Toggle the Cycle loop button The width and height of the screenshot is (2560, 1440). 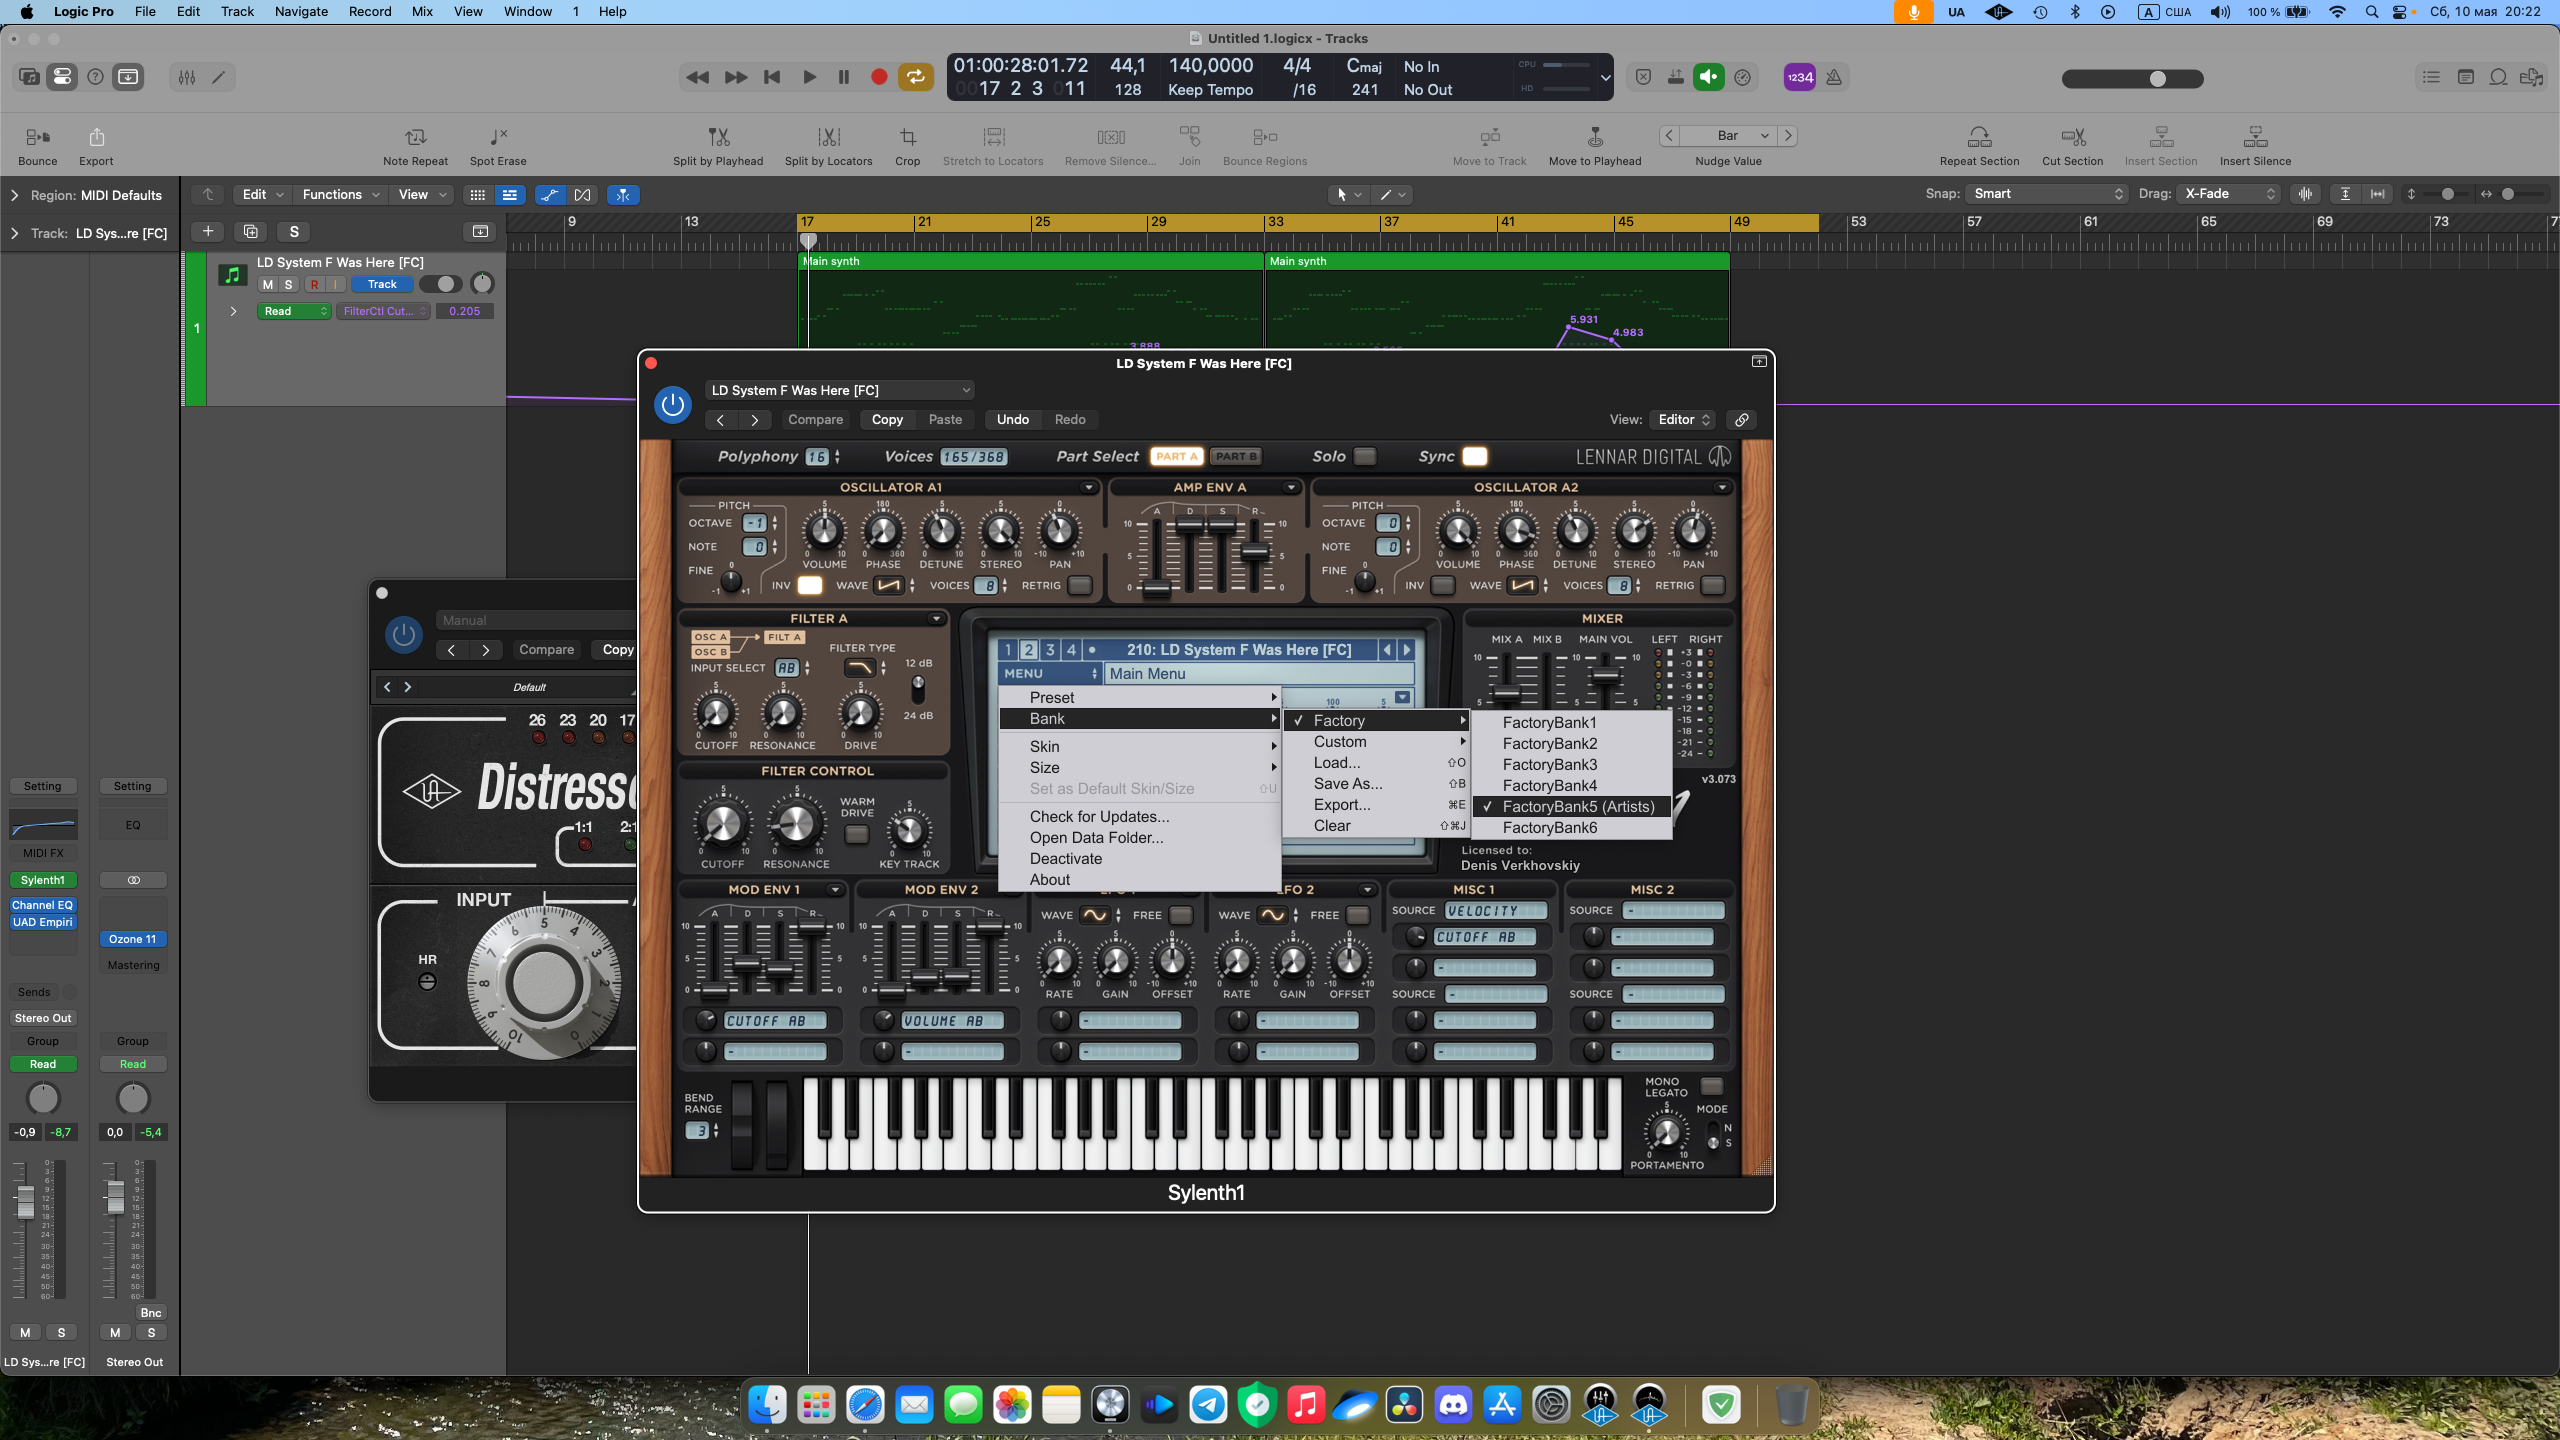tap(915, 77)
